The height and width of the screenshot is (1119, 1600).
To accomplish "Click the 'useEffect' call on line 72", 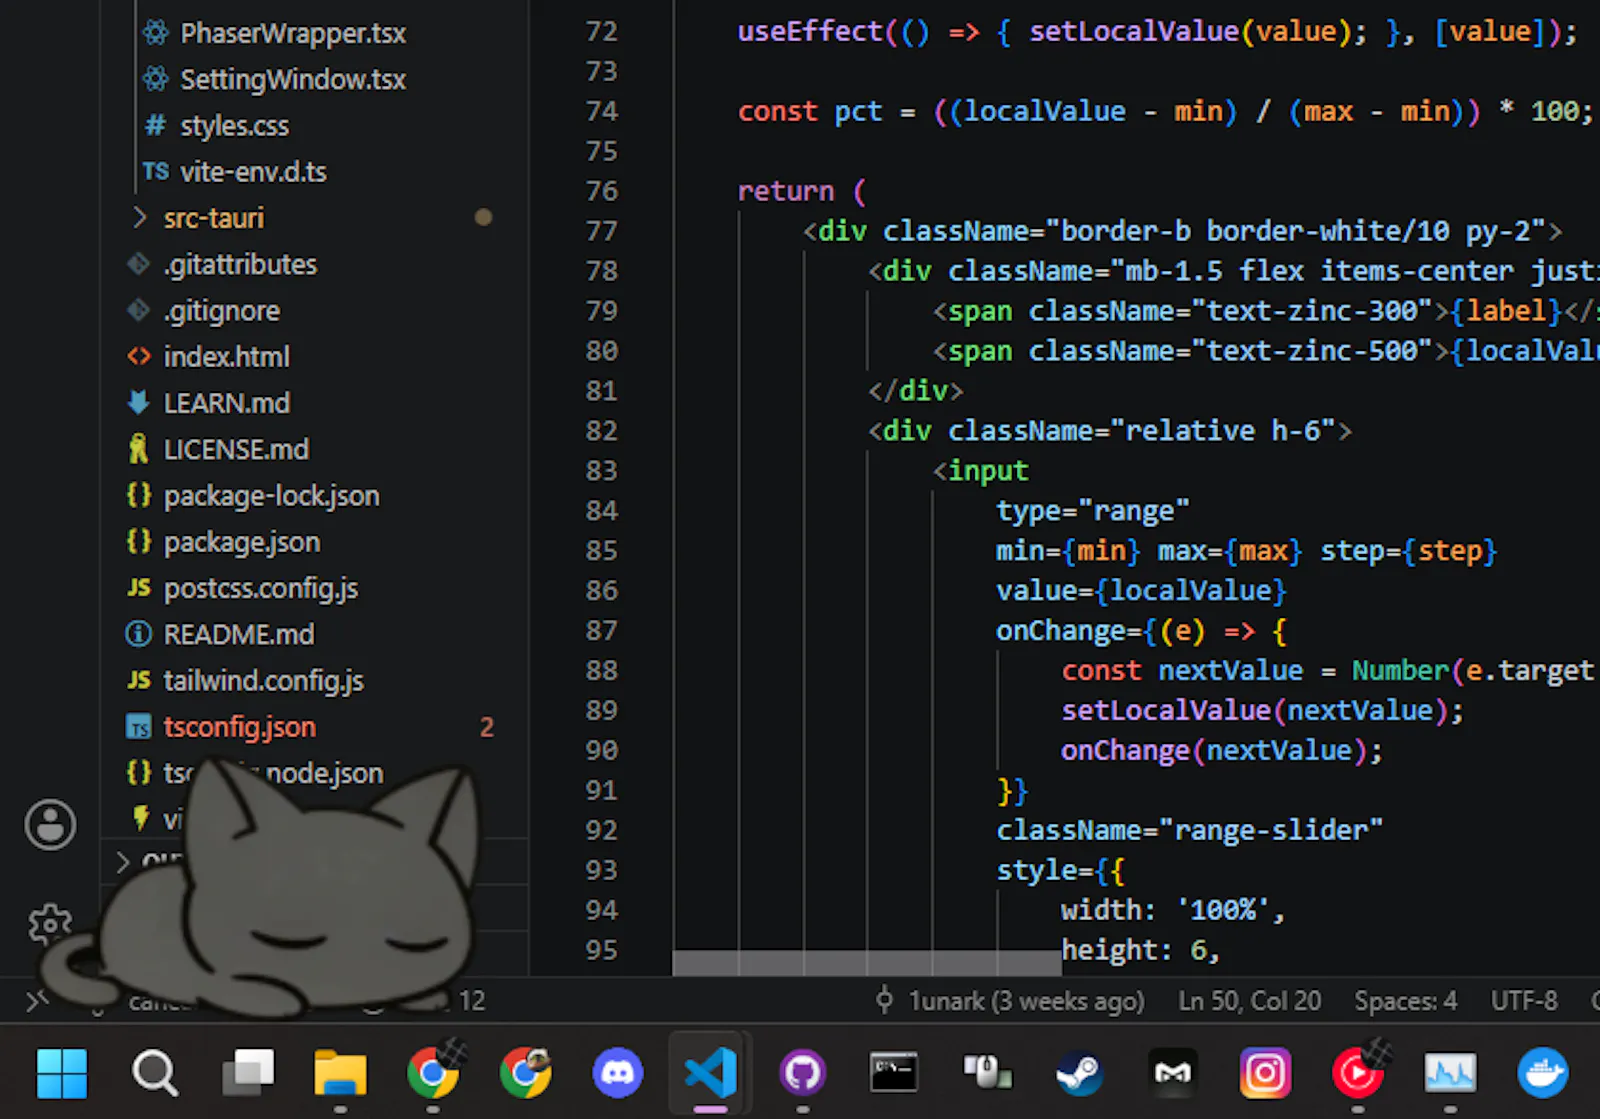I will pyautogui.click(x=810, y=31).
